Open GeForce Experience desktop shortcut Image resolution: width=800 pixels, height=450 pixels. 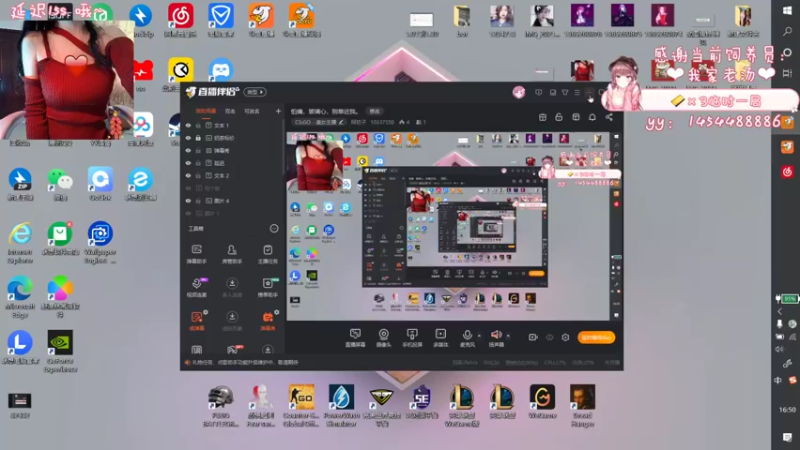tap(60, 351)
